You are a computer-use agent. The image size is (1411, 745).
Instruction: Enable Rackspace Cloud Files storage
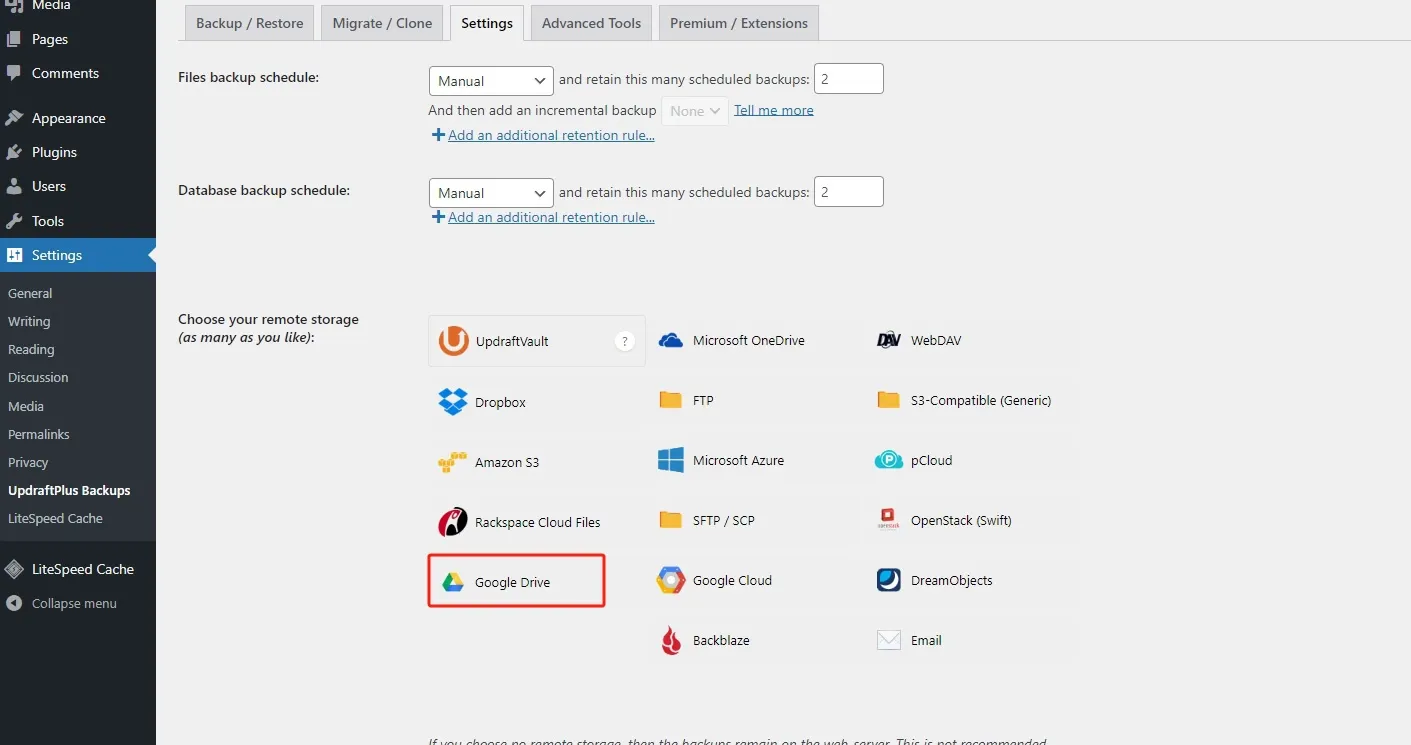[536, 522]
